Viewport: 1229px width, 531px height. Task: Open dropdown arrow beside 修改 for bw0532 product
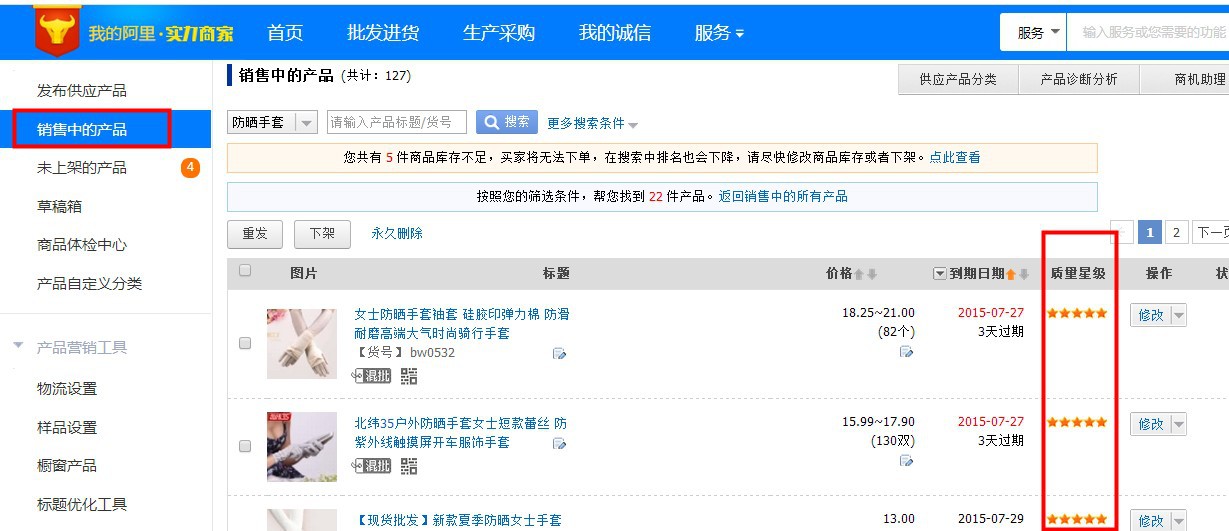1178,315
